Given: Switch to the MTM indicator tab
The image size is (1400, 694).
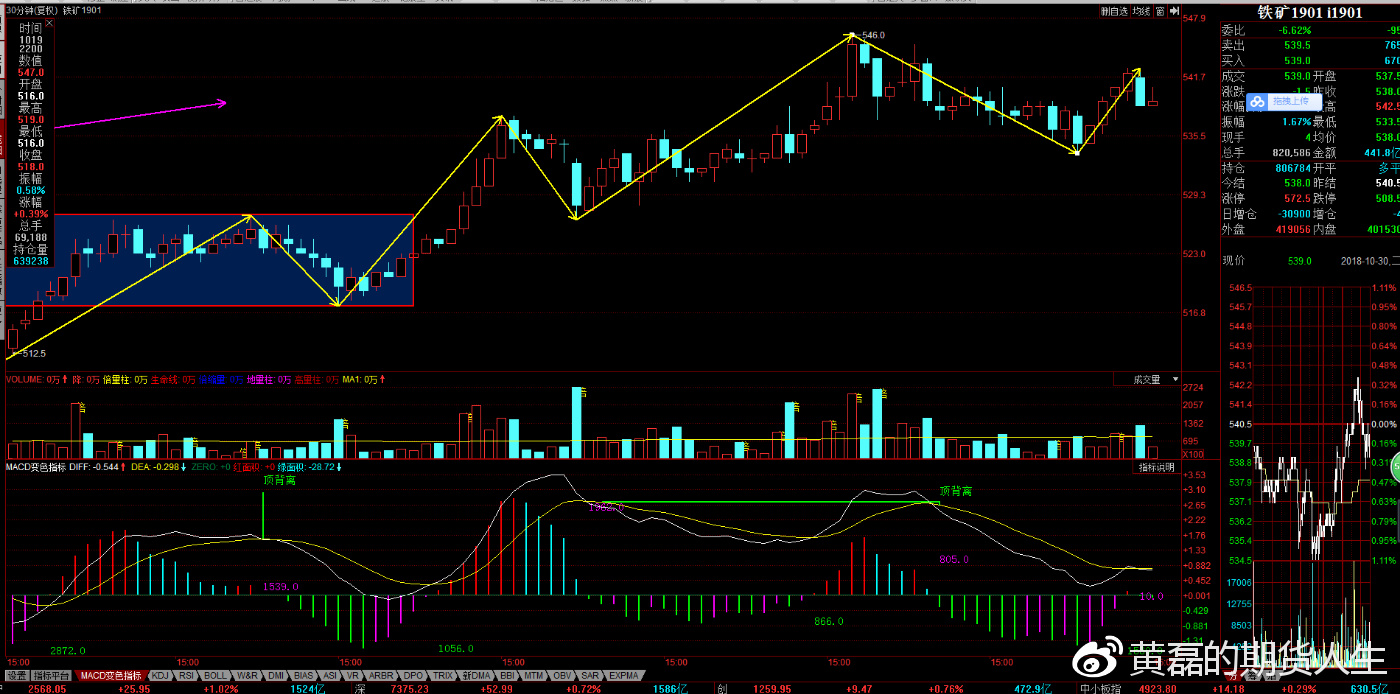Looking at the screenshot, I should click(x=535, y=675).
